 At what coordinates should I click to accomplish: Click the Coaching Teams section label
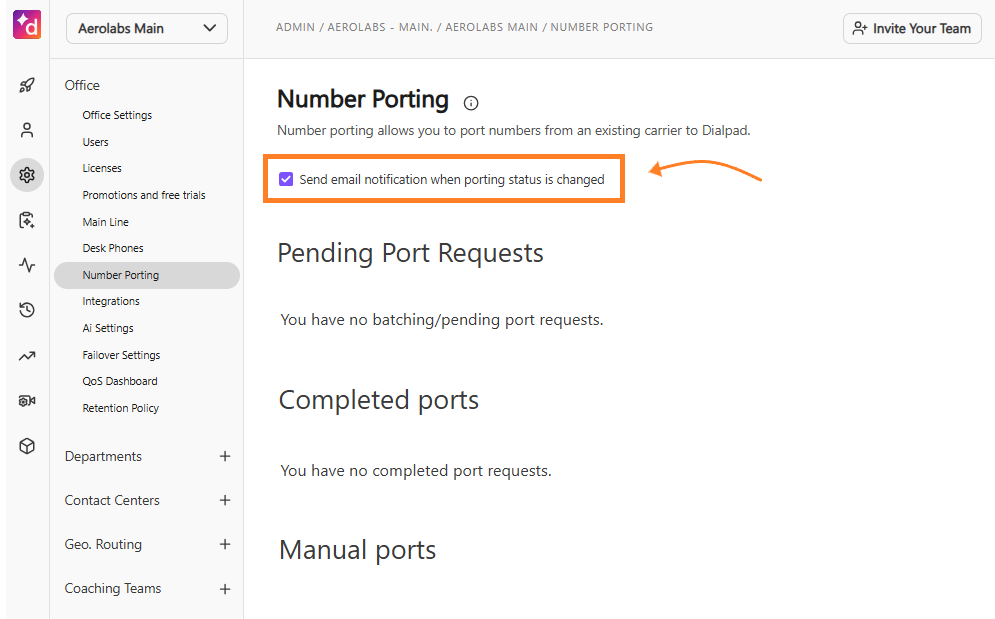click(x=113, y=589)
